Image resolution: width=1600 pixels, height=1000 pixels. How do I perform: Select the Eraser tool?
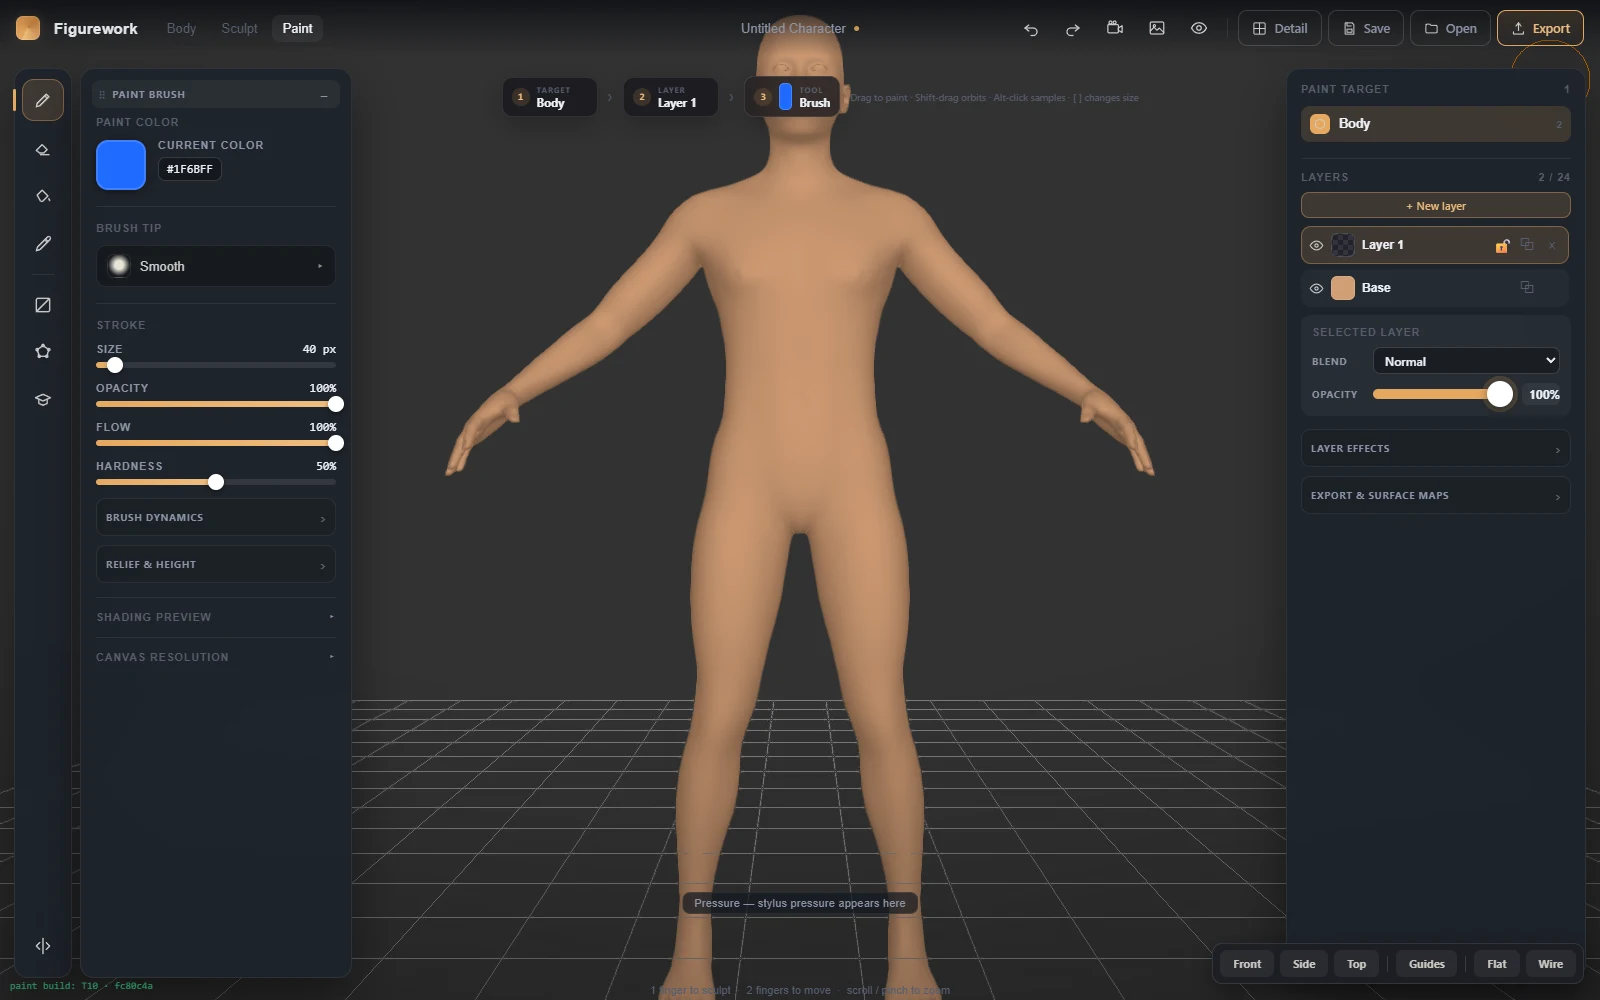43,150
